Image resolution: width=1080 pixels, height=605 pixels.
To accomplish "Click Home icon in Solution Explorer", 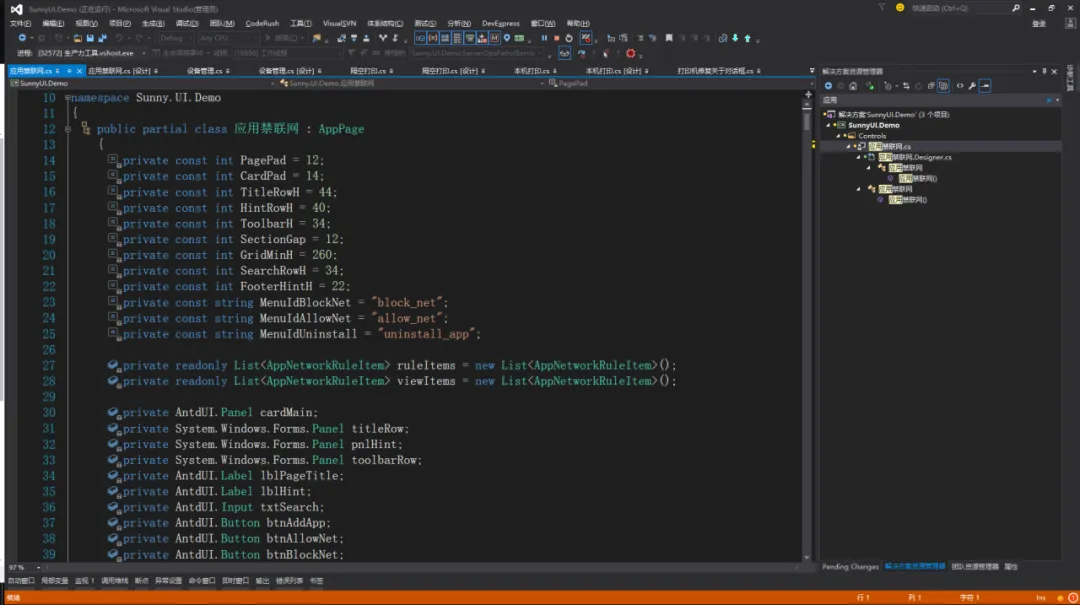I will click(x=853, y=86).
